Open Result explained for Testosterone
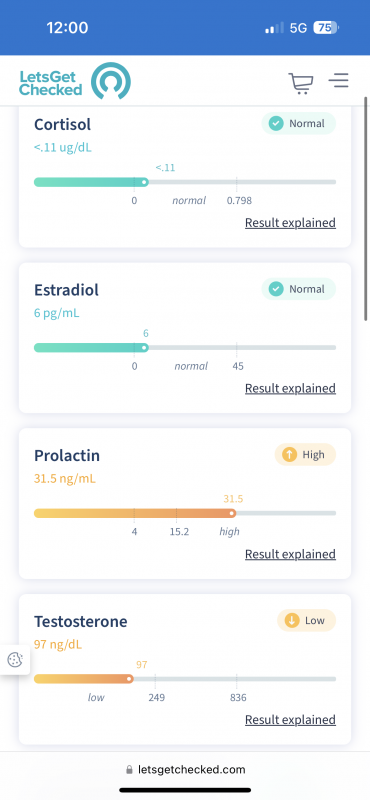Screen dimensions: 370x800 [x=290, y=720]
